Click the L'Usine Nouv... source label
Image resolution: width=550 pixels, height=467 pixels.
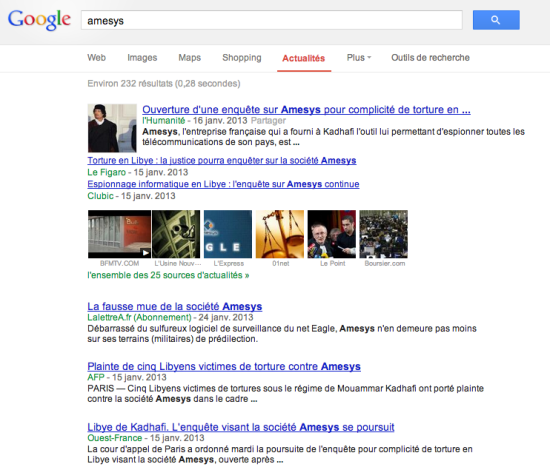point(177,263)
